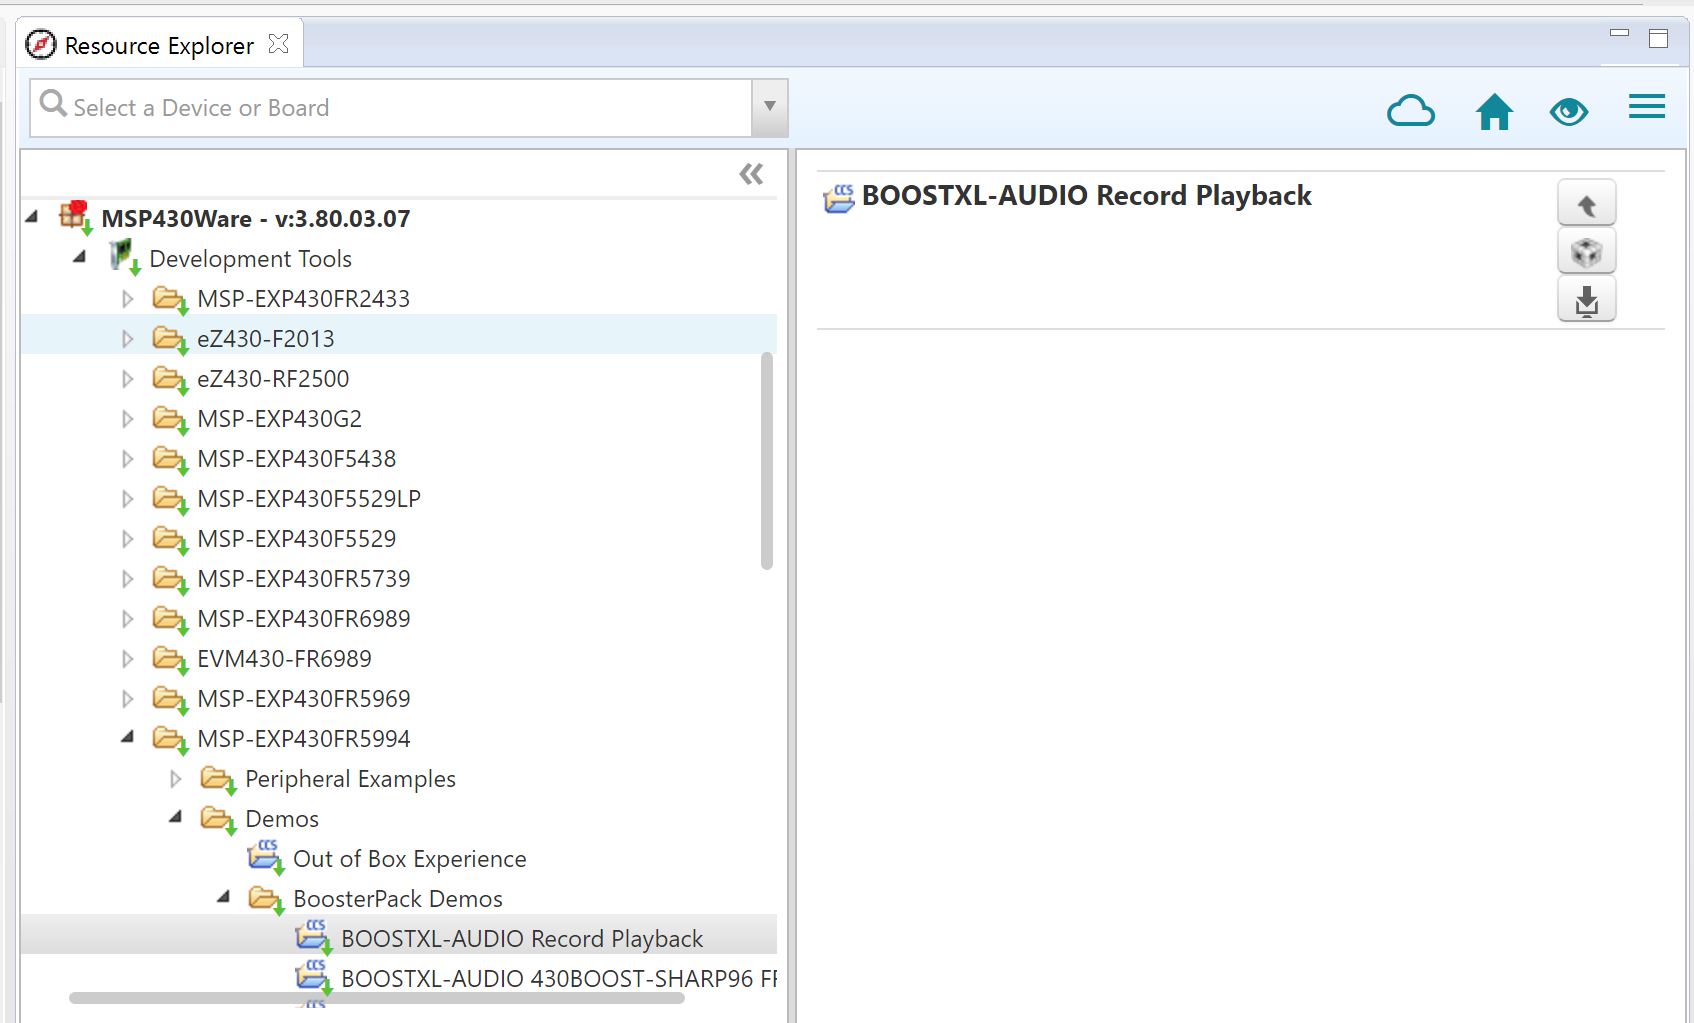Image resolution: width=1694 pixels, height=1023 pixels.
Task: Click the up arrow button
Action: pyautogui.click(x=1586, y=204)
